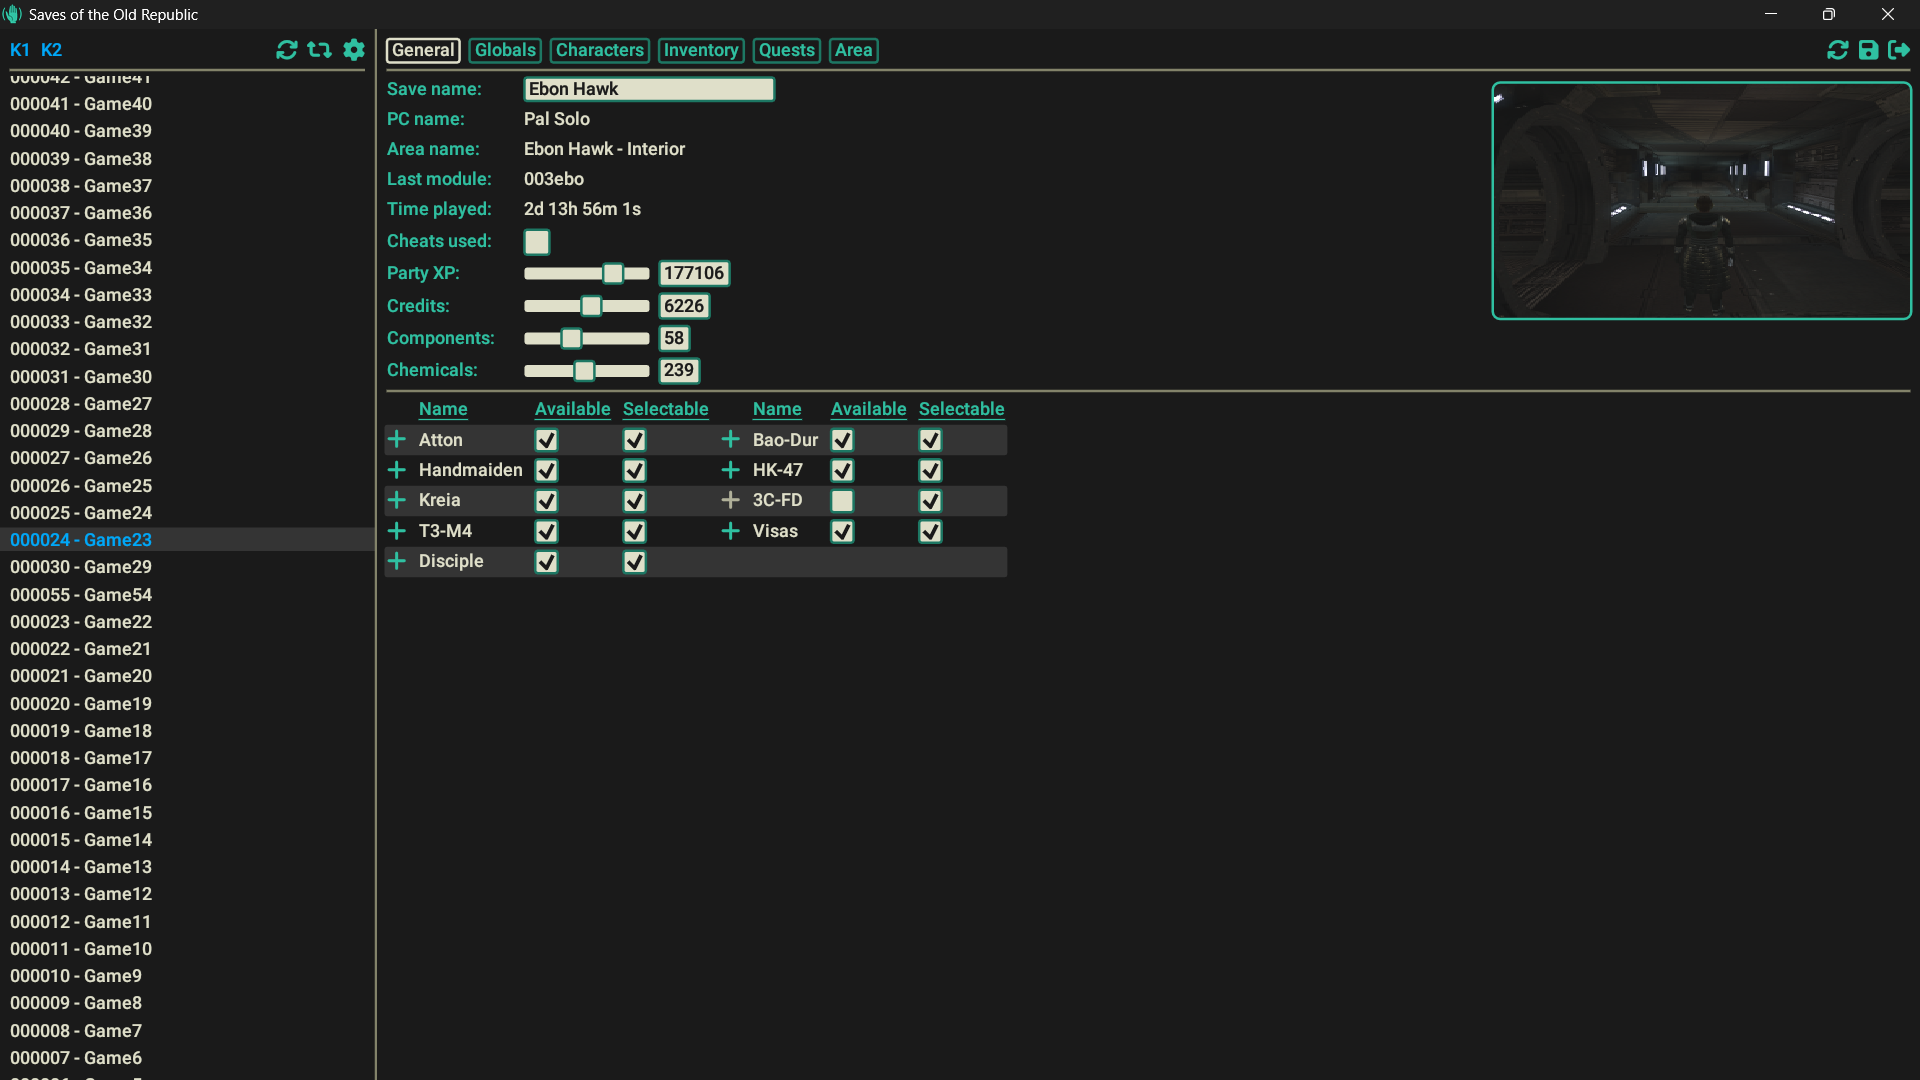Click the Components value field 58

coord(674,338)
